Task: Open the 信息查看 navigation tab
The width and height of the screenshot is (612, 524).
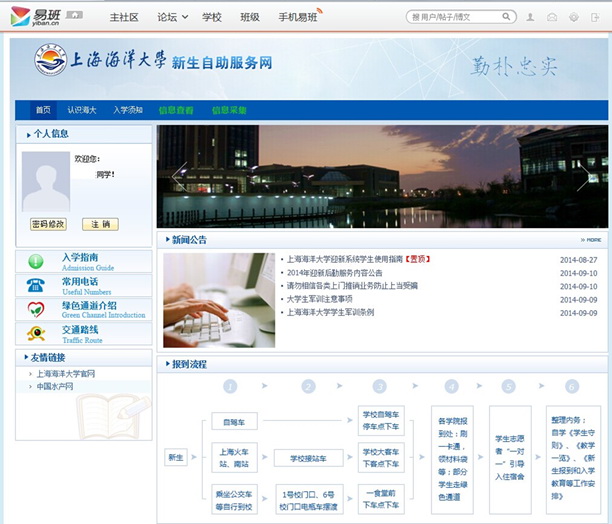Action: click(176, 110)
